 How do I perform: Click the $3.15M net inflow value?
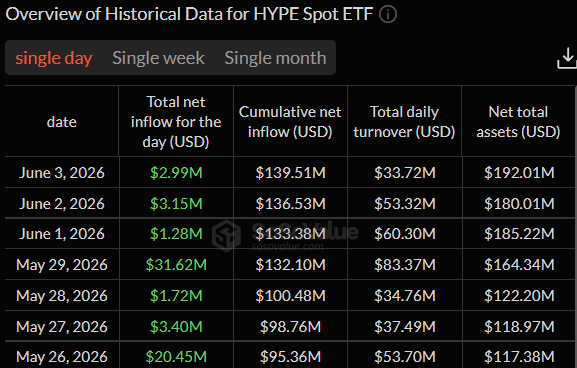[176, 204]
